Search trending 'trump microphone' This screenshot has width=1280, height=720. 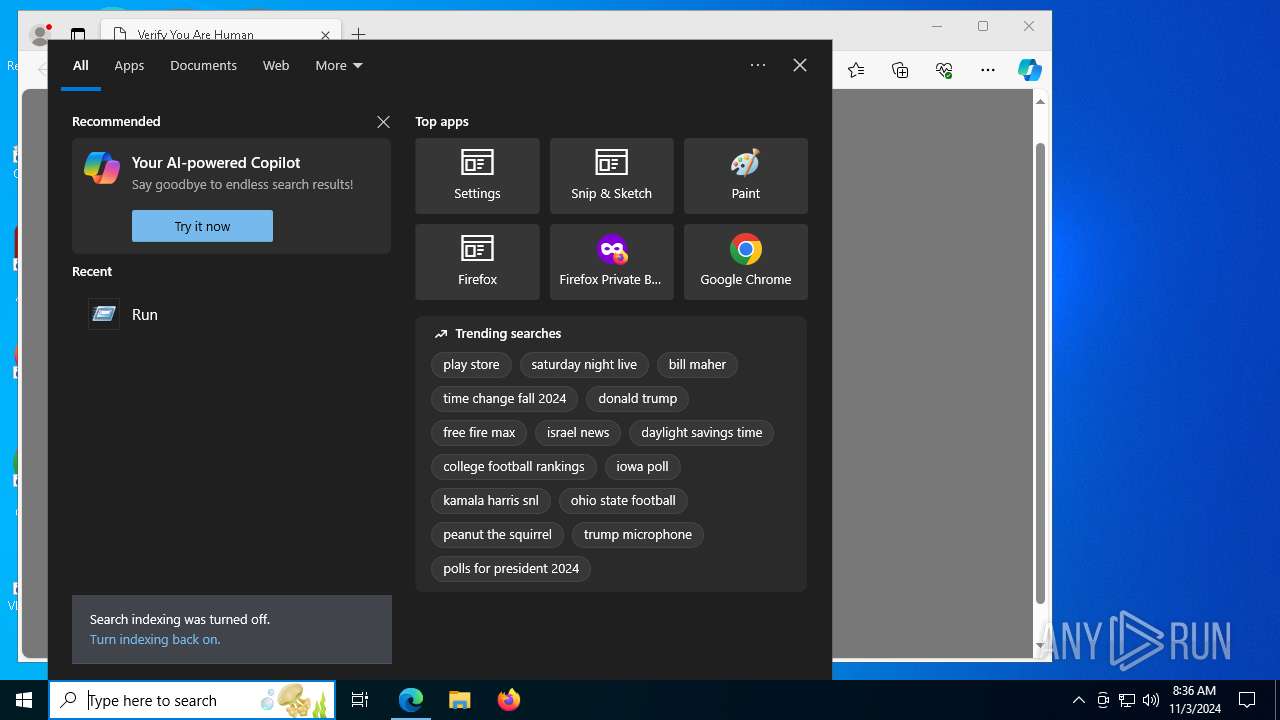pyautogui.click(x=637, y=535)
